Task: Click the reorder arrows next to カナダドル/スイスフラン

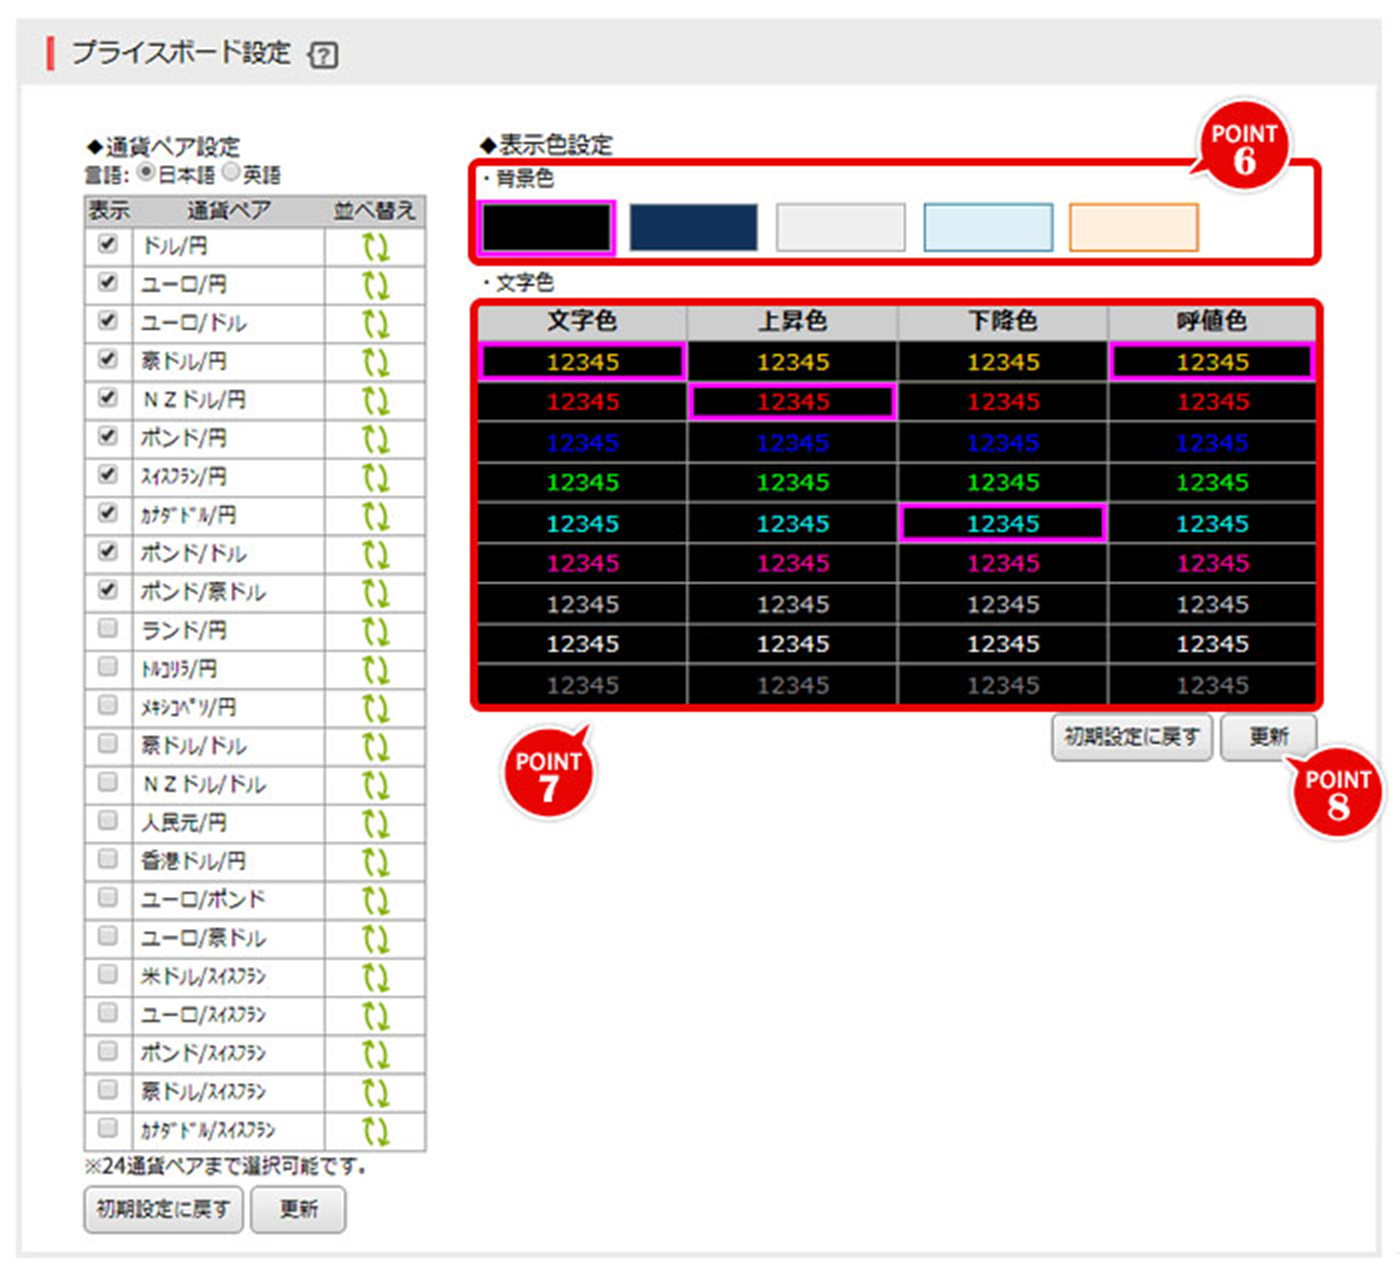Action: point(375,1130)
